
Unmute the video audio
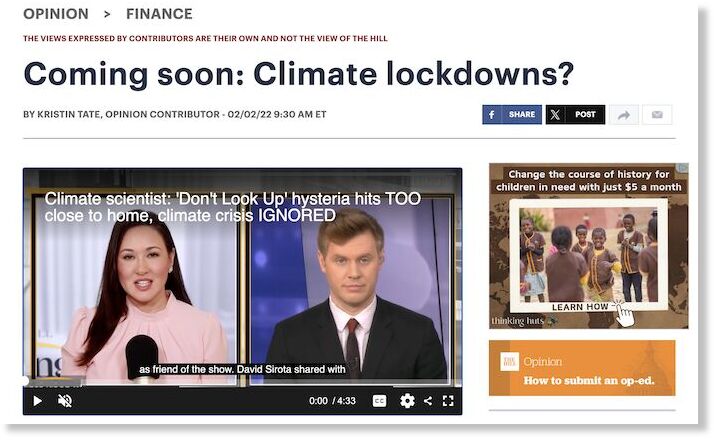[x=65, y=401]
